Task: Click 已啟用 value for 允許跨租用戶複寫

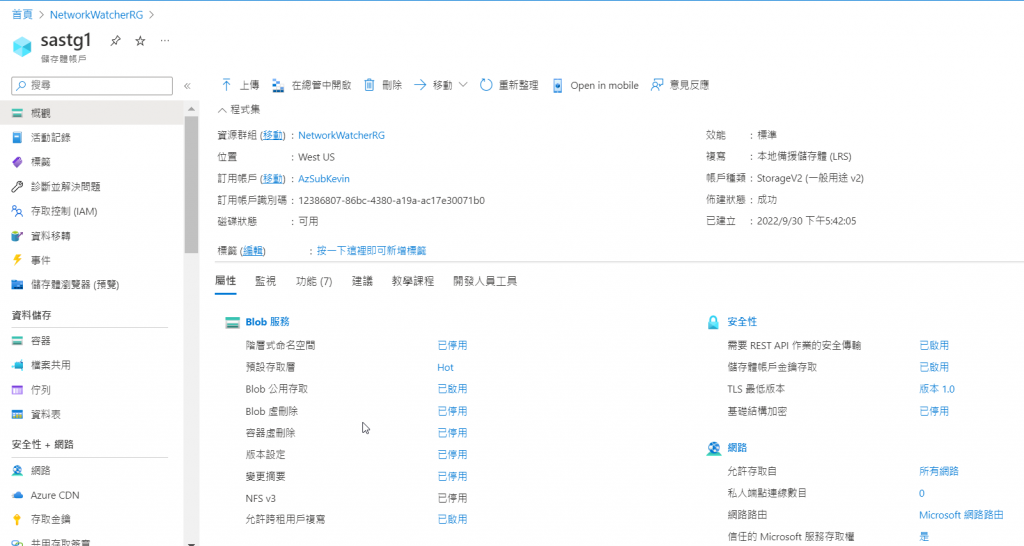Action: click(x=453, y=519)
